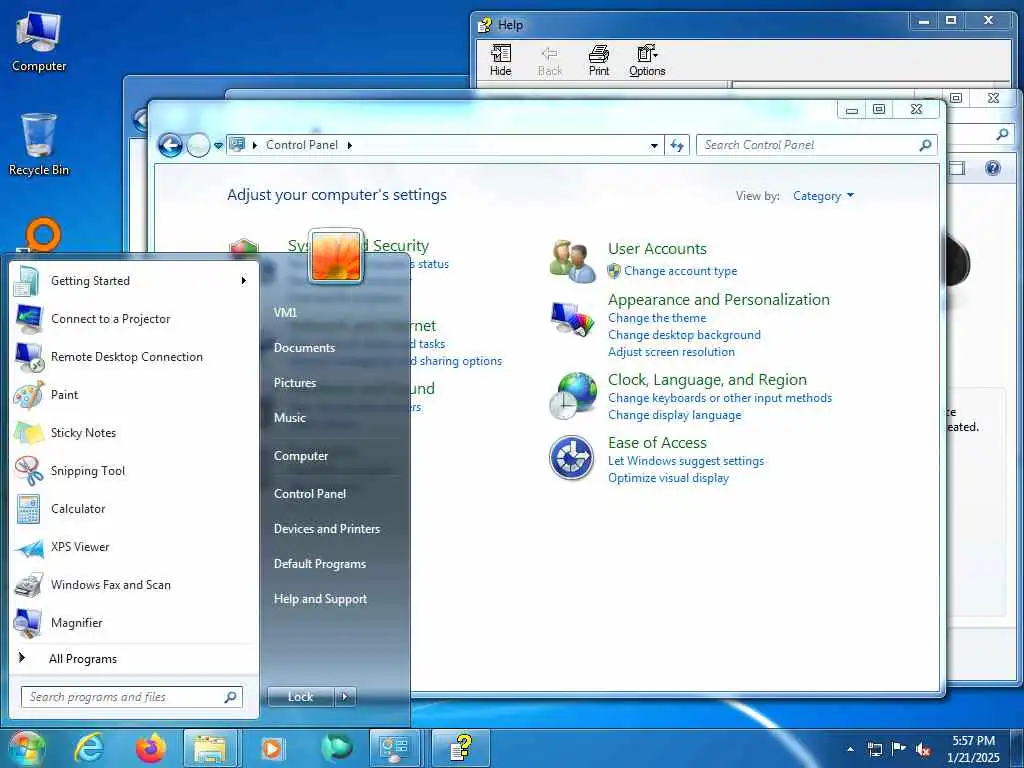The height and width of the screenshot is (768, 1024).
Task: Click the Clock, Language, and Region globe icon
Action: [572, 396]
